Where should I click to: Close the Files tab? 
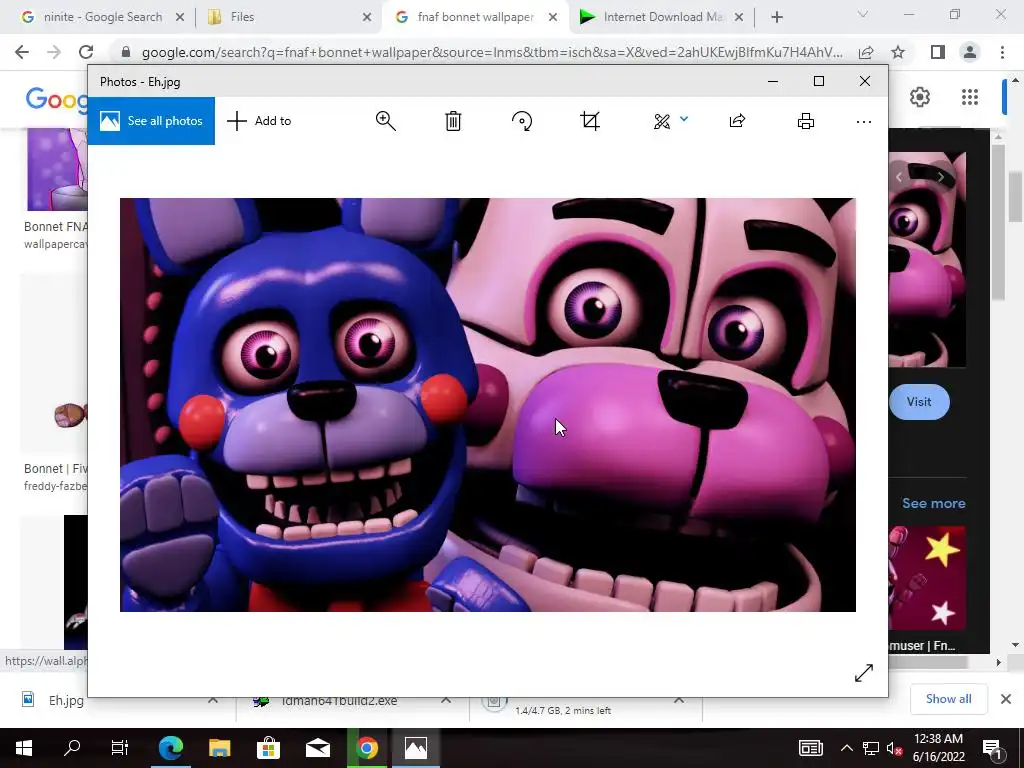(366, 18)
